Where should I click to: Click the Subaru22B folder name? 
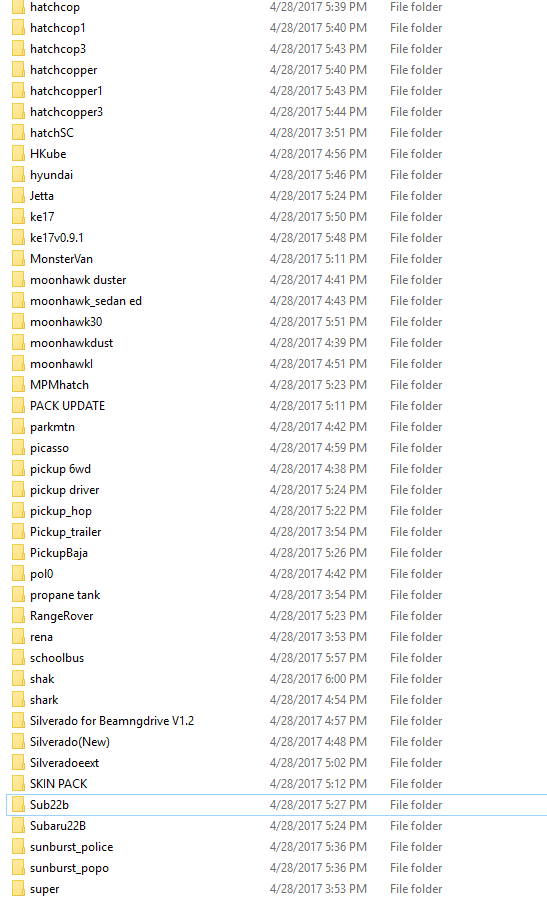(58, 826)
